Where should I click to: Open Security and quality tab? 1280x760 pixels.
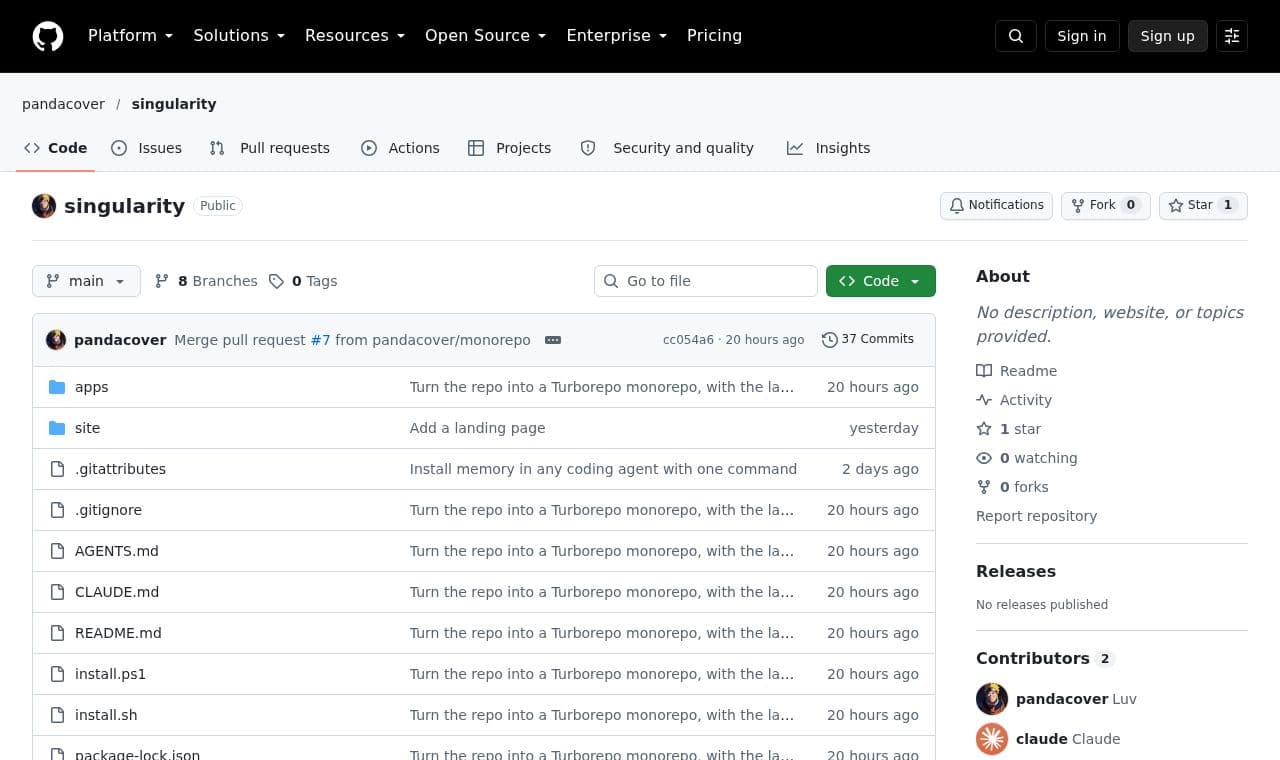[667, 148]
